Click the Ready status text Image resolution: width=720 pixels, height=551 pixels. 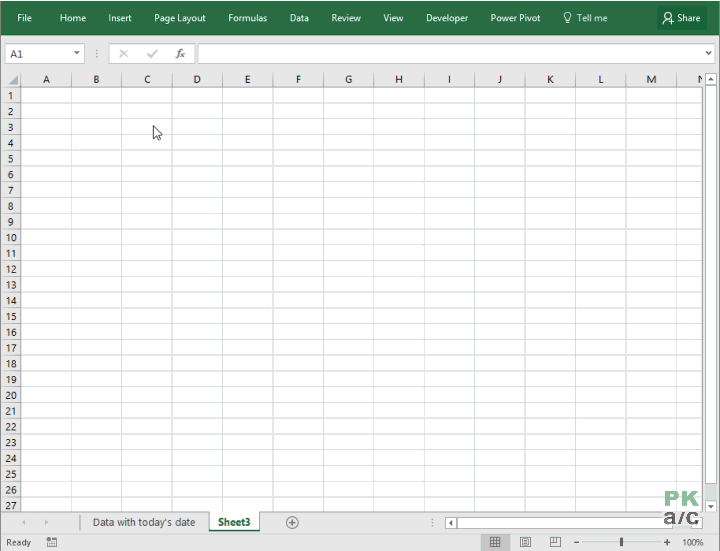click(18, 542)
